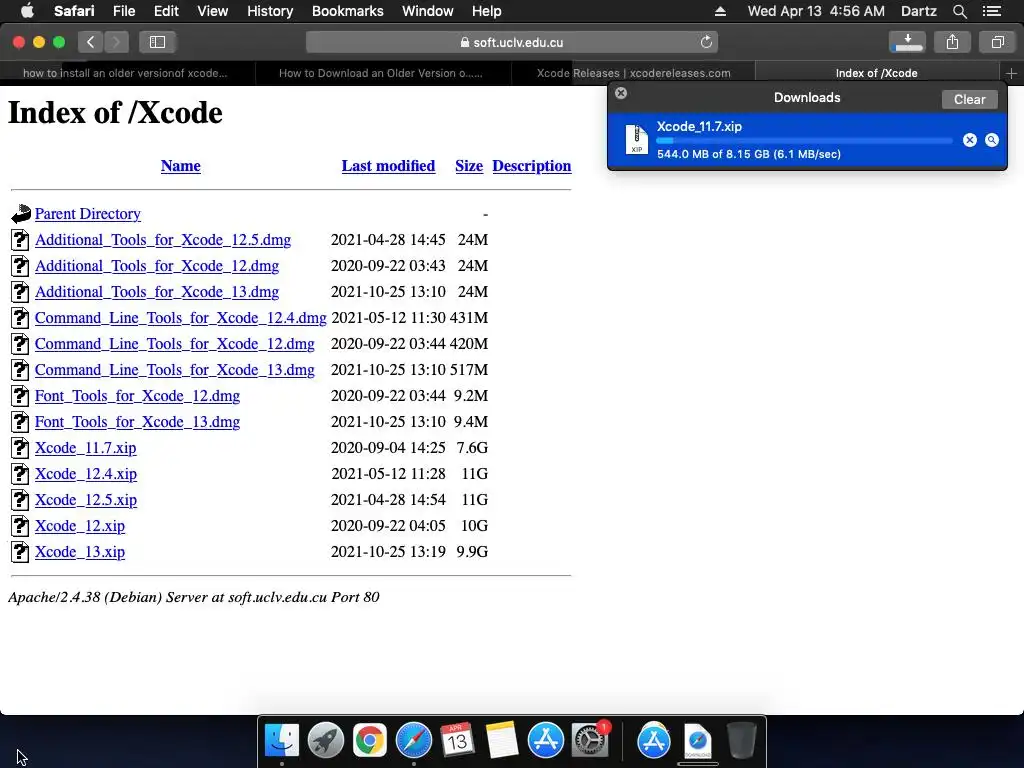Show the Safari sidebar

[157, 42]
